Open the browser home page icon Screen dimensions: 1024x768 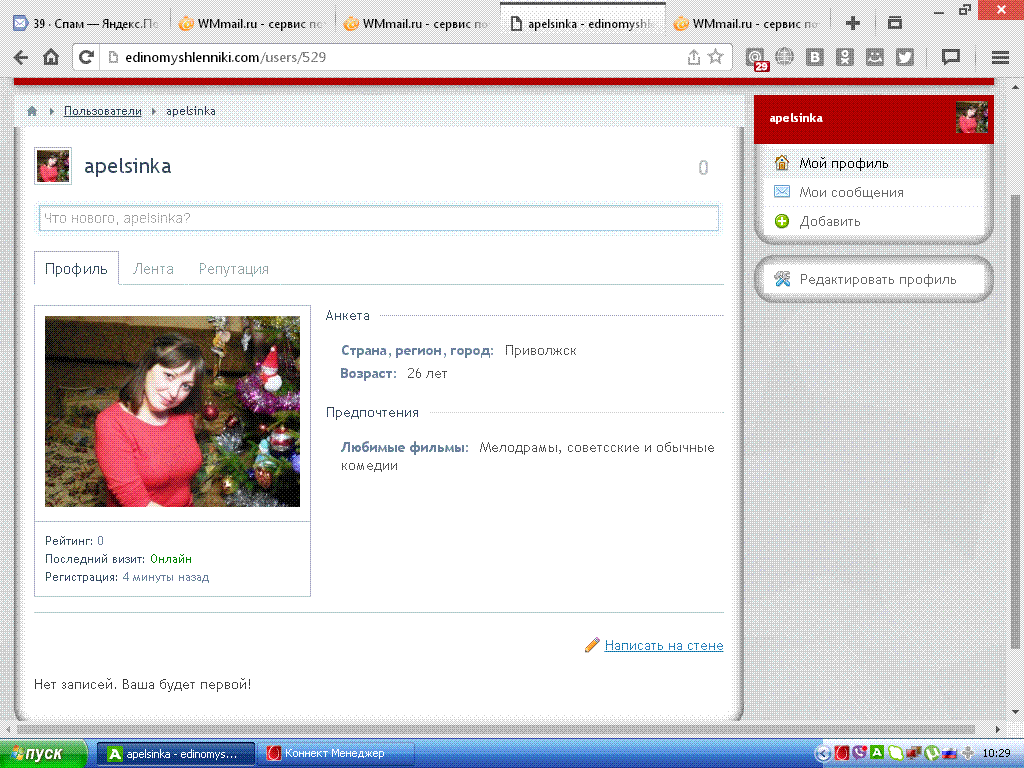coord(51,57)
